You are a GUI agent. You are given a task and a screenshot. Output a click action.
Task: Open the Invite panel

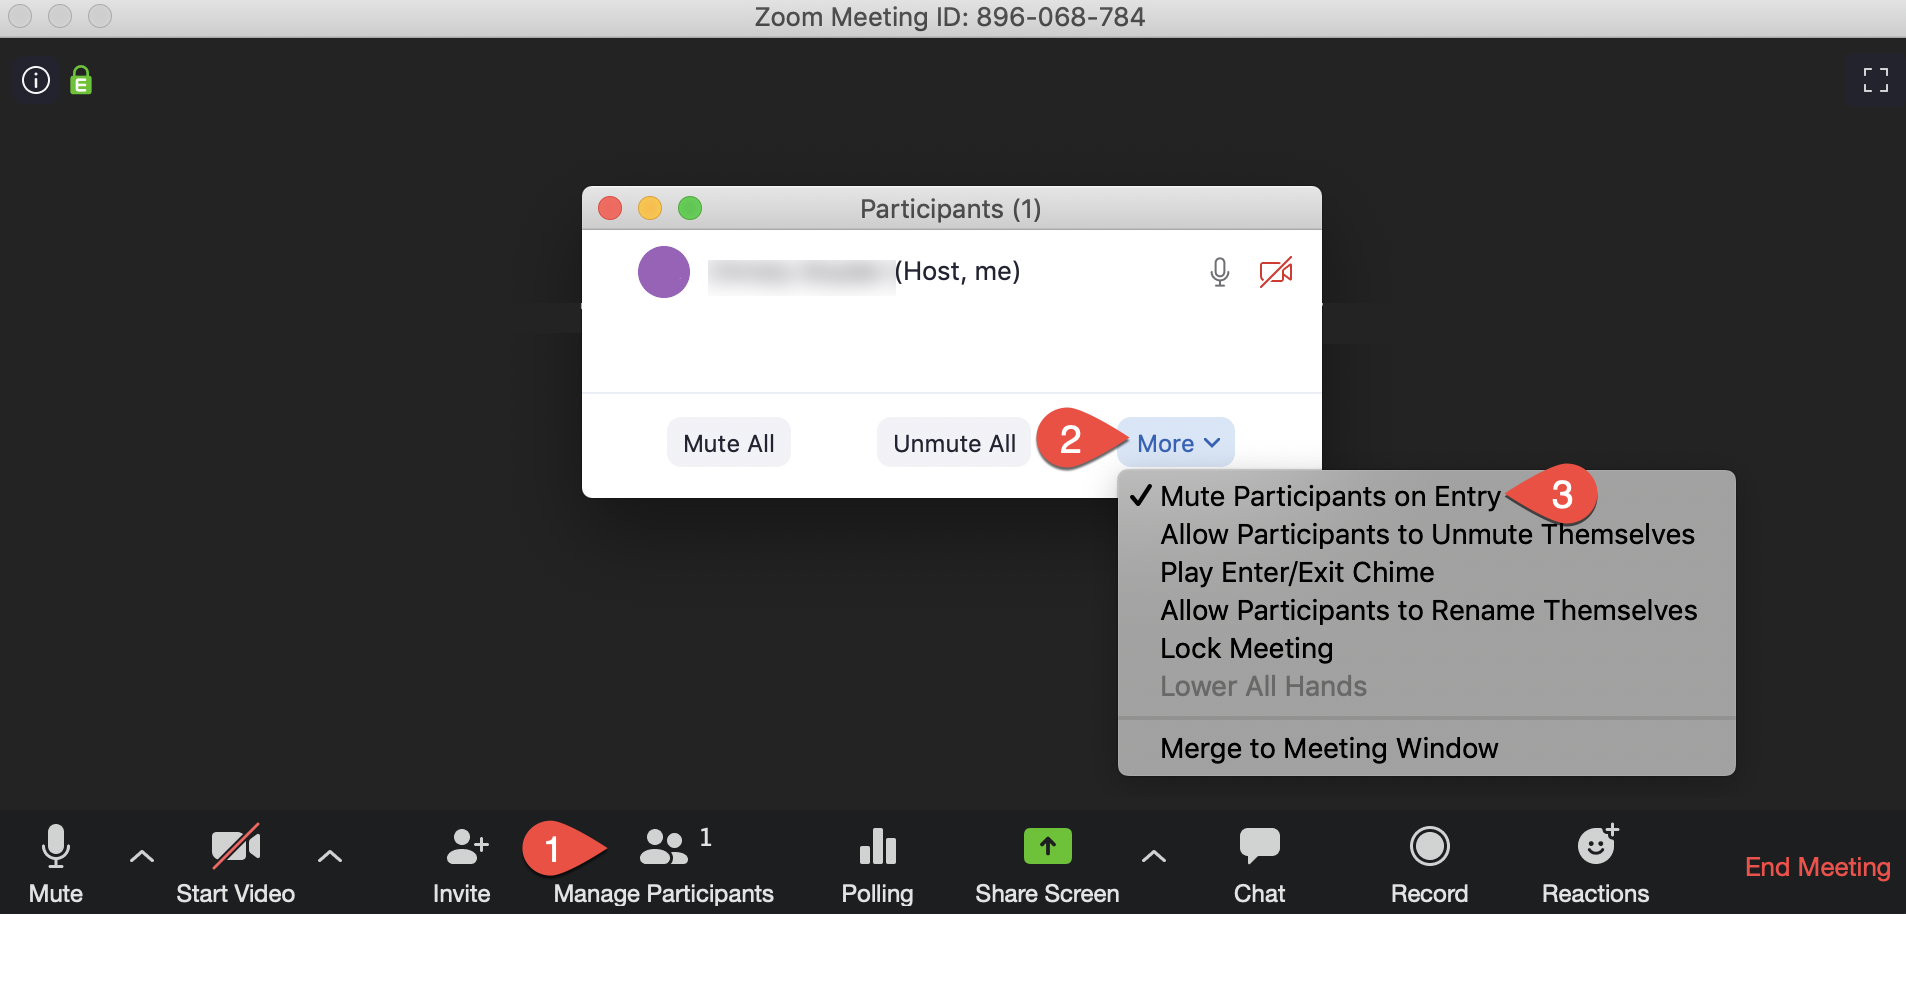coord(460,860)
